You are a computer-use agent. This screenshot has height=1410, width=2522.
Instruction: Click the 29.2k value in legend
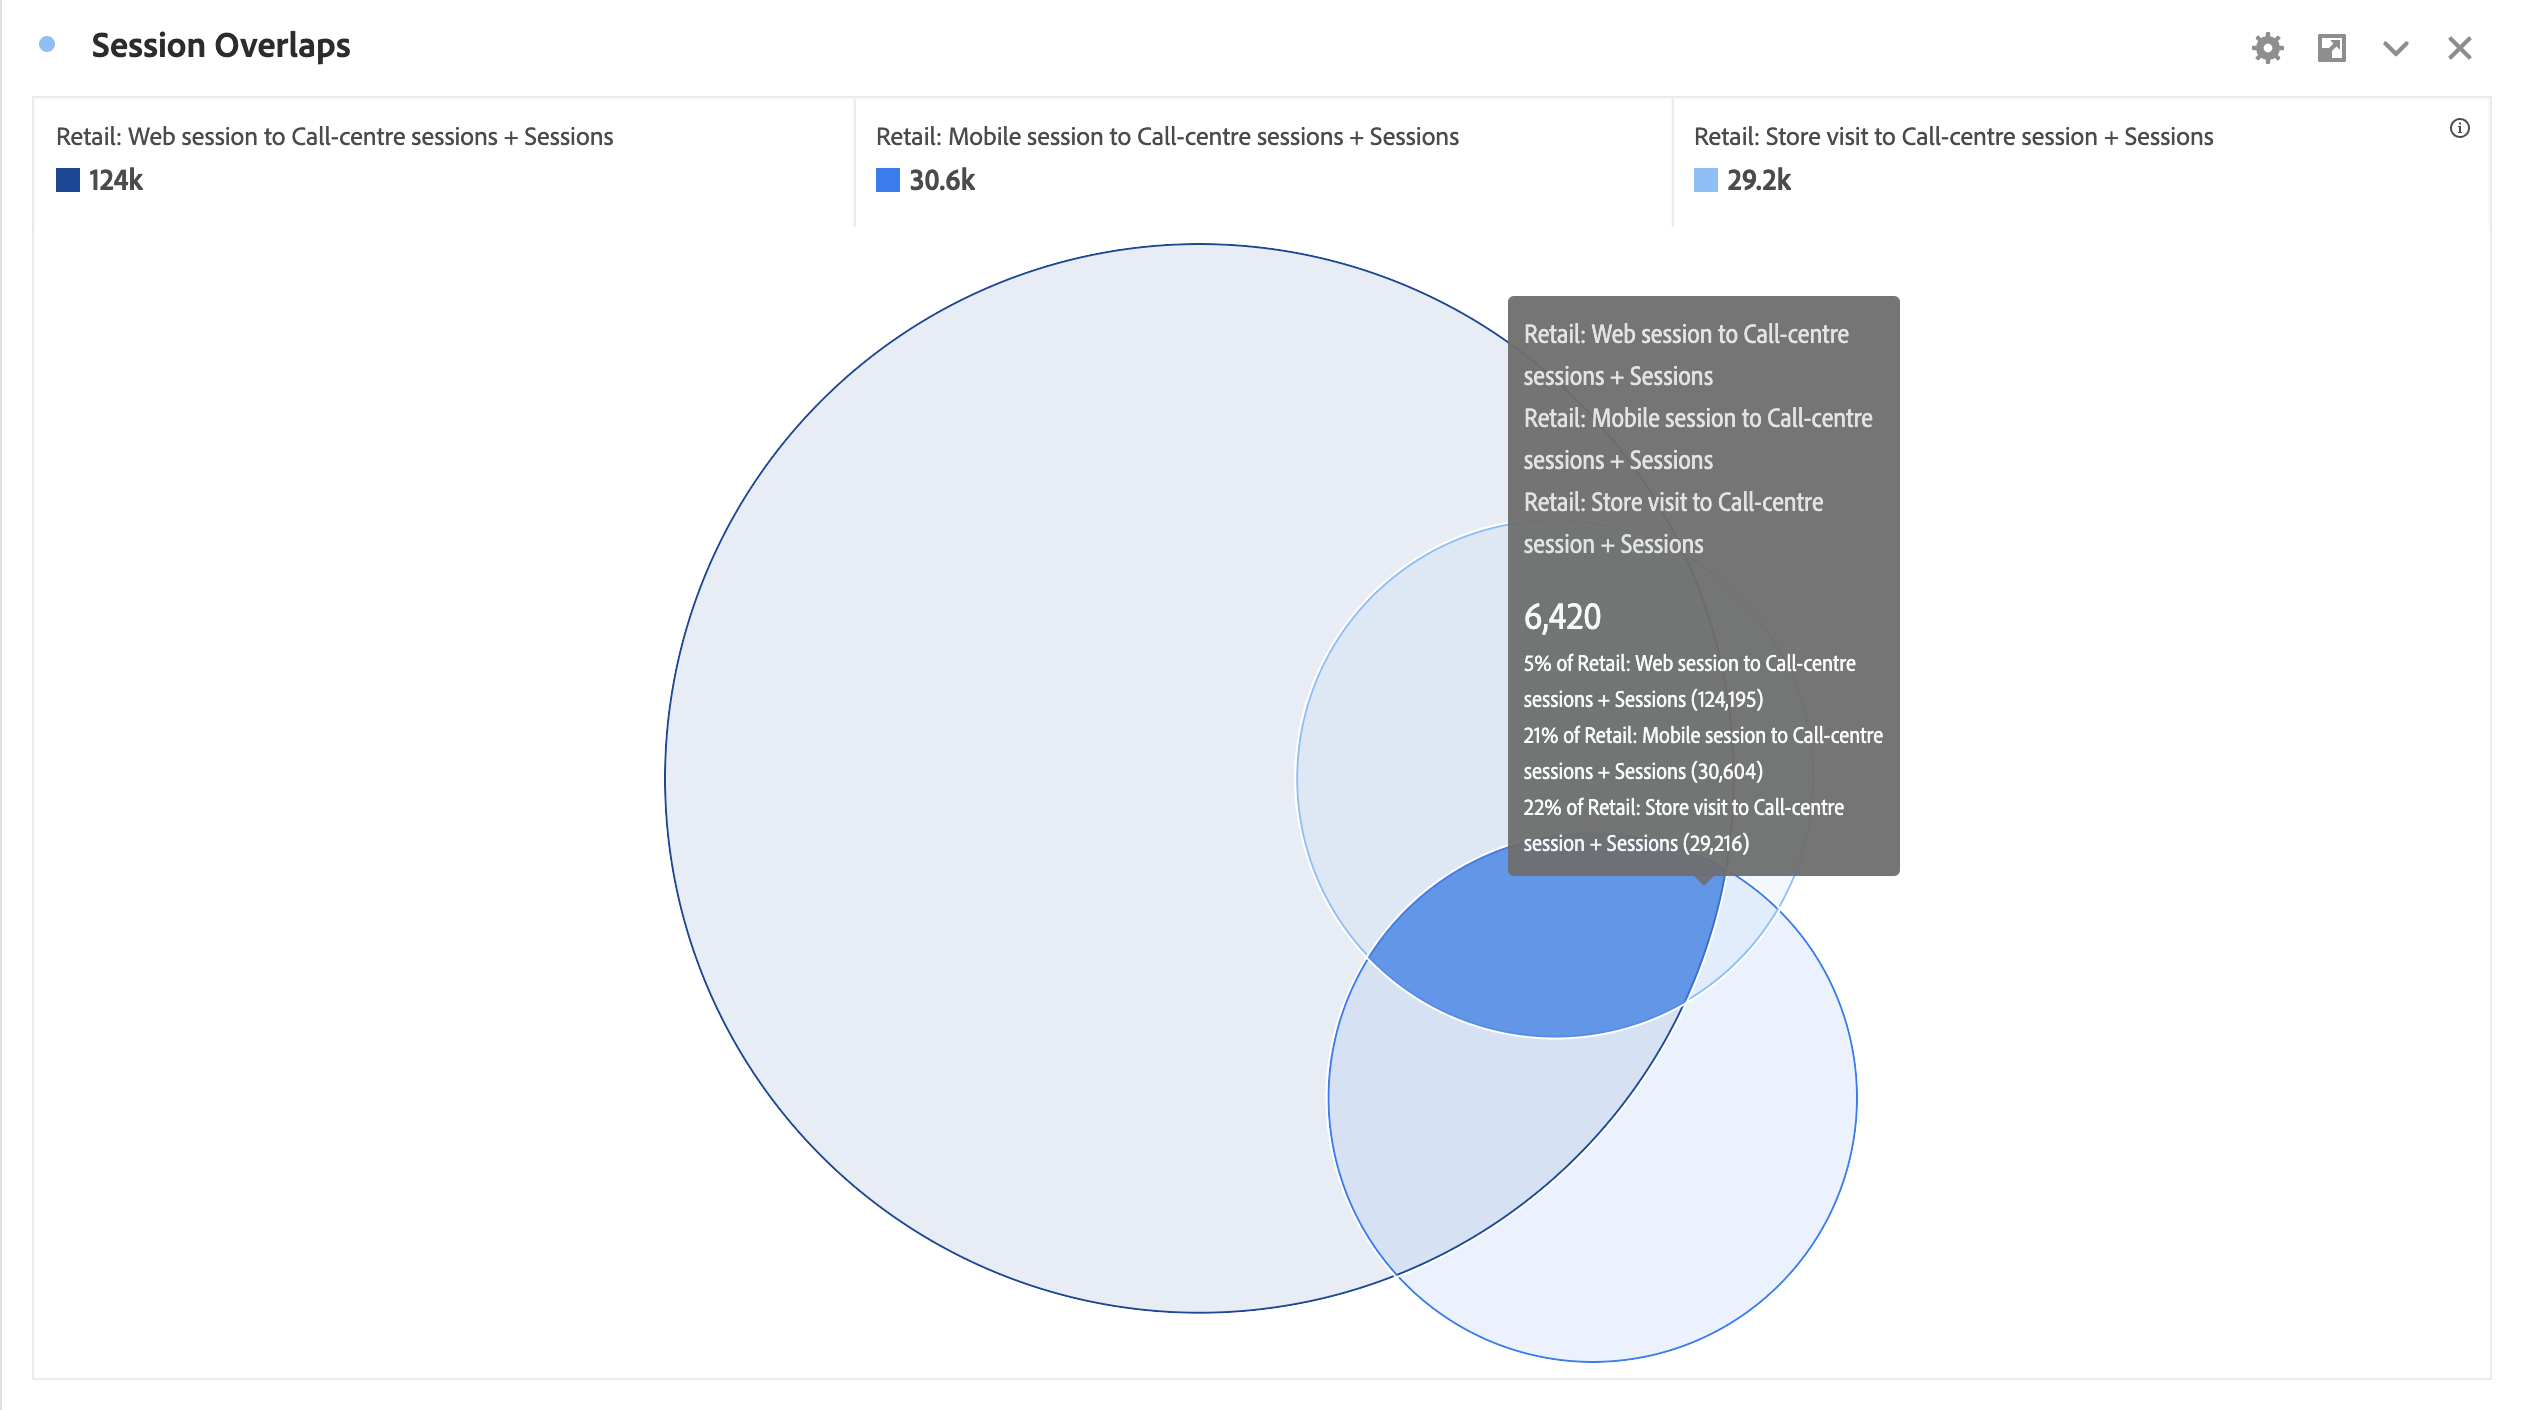pyautogui.click(x=1758, y=180)
